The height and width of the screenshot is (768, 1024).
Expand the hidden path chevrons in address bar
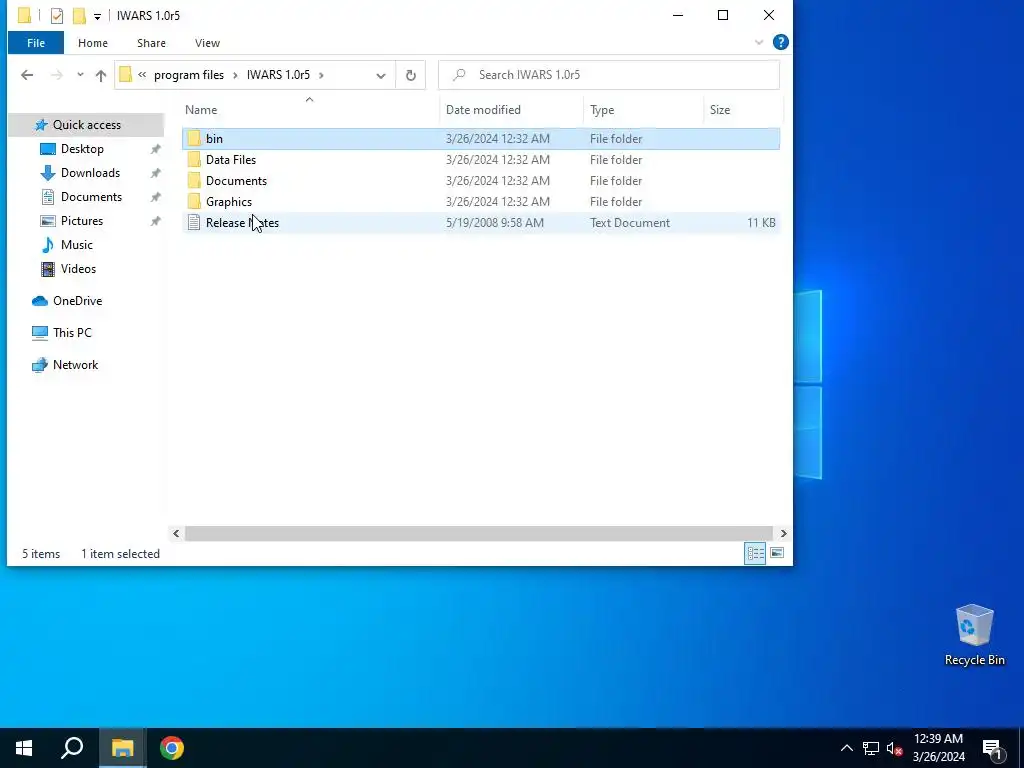142,75
